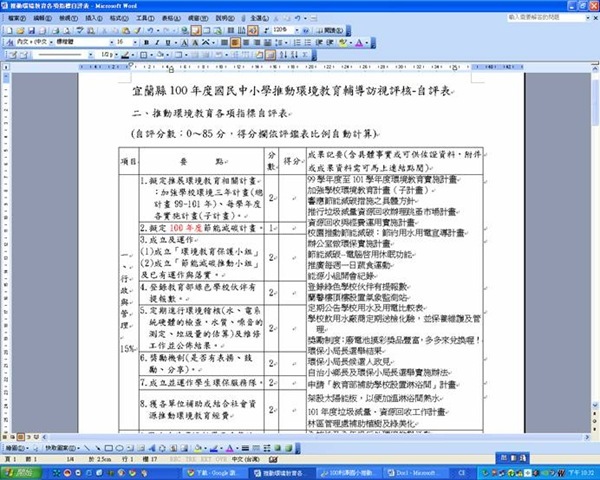600x480 pixels.
Task: Open the Zoom percentage dropdown
Action: point(297,30)
